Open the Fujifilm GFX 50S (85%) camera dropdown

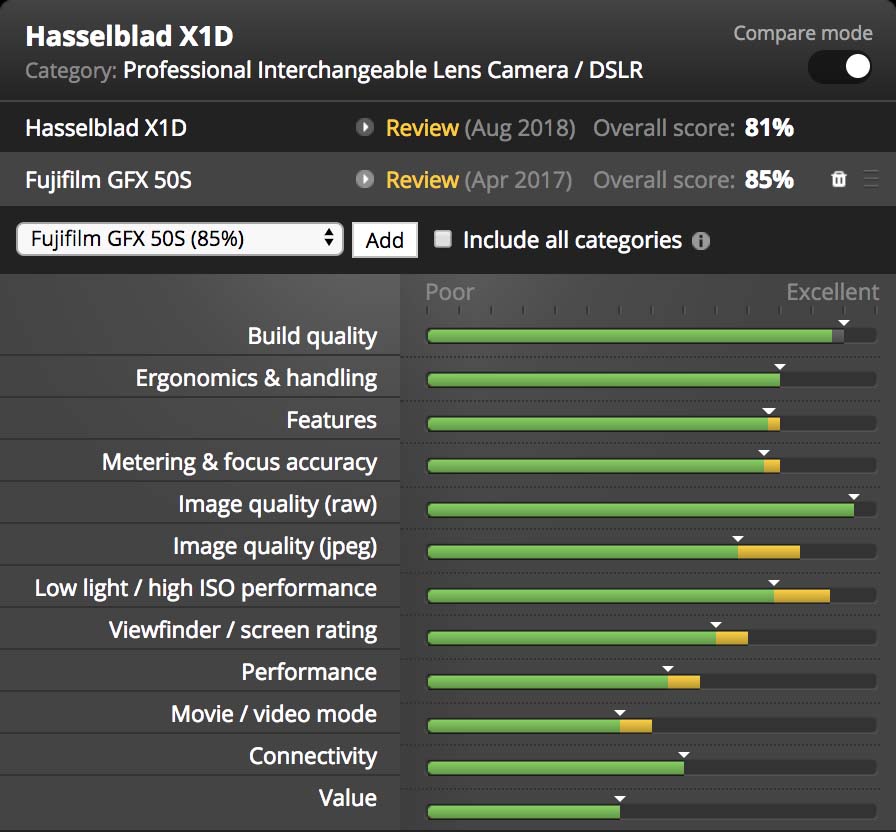click(180, 239)
